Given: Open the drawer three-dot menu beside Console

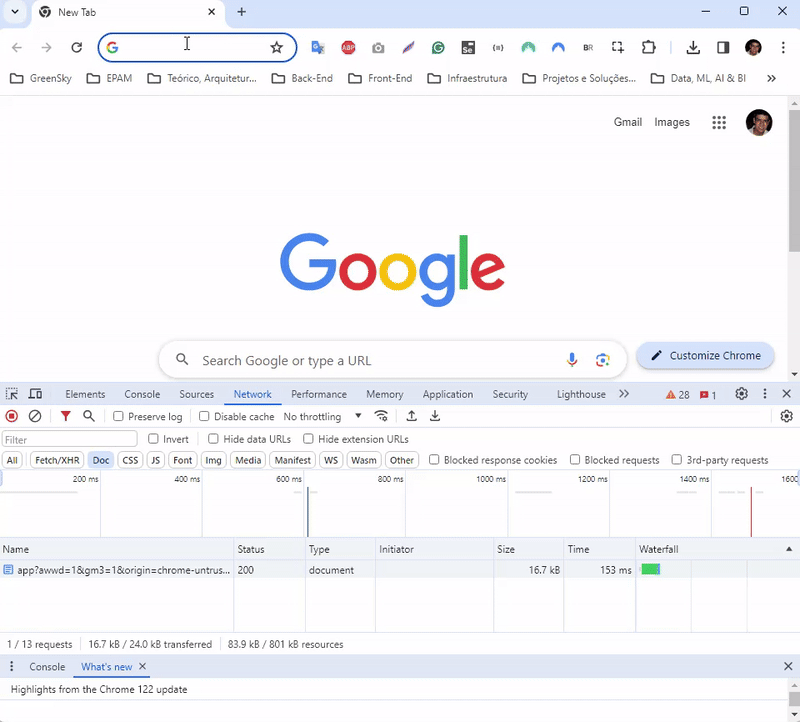Looking at the screenshot, I should [x=12, y=666].
